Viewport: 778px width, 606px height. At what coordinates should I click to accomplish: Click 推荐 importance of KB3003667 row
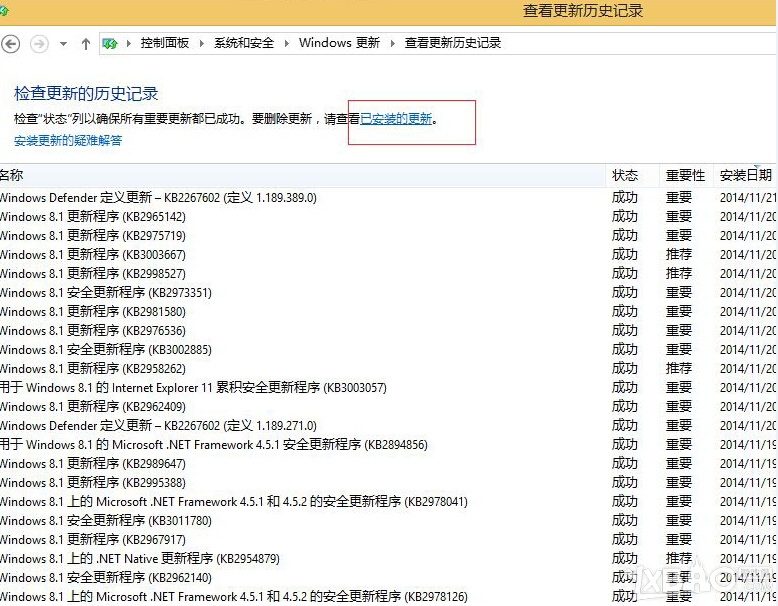(x=679, y=255)
